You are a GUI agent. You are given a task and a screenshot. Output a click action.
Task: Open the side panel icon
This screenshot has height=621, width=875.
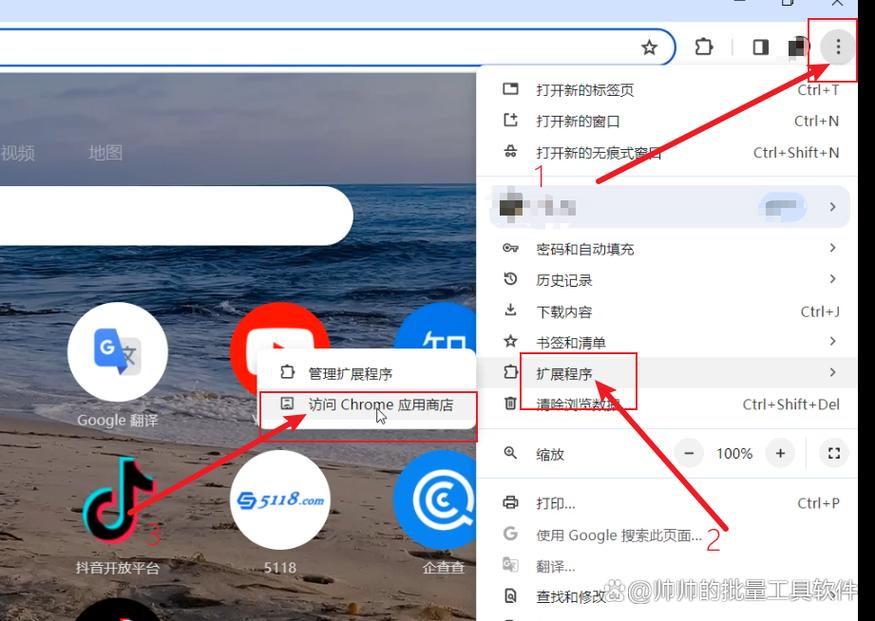coord(760,46)
